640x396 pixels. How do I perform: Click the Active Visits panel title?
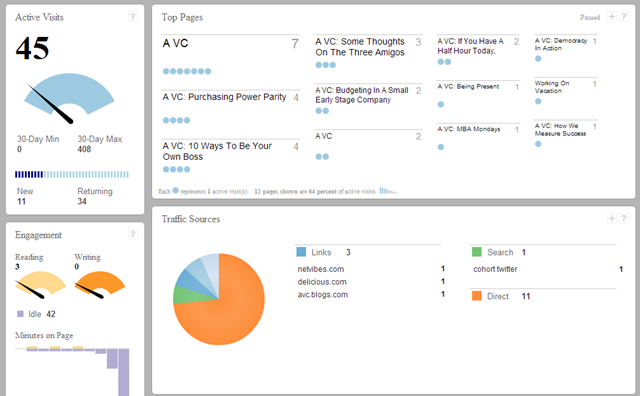tap(39, 17)
